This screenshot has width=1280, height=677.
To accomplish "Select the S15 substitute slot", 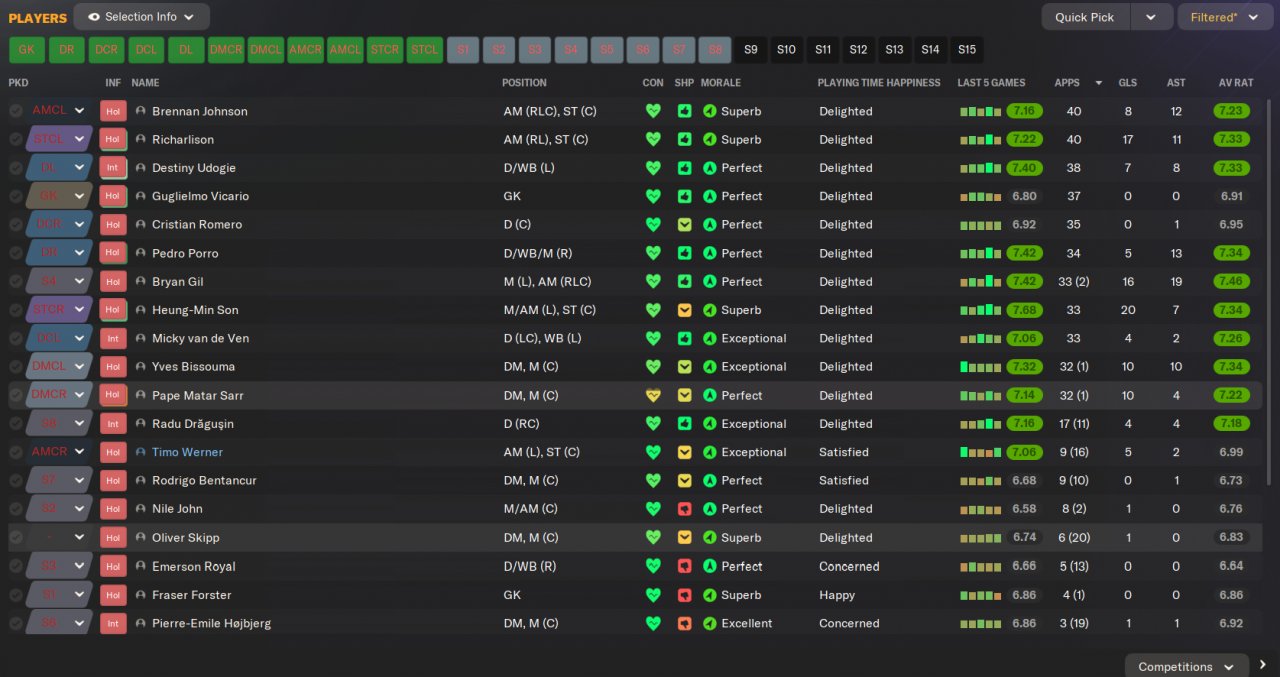I will (967, 50).
